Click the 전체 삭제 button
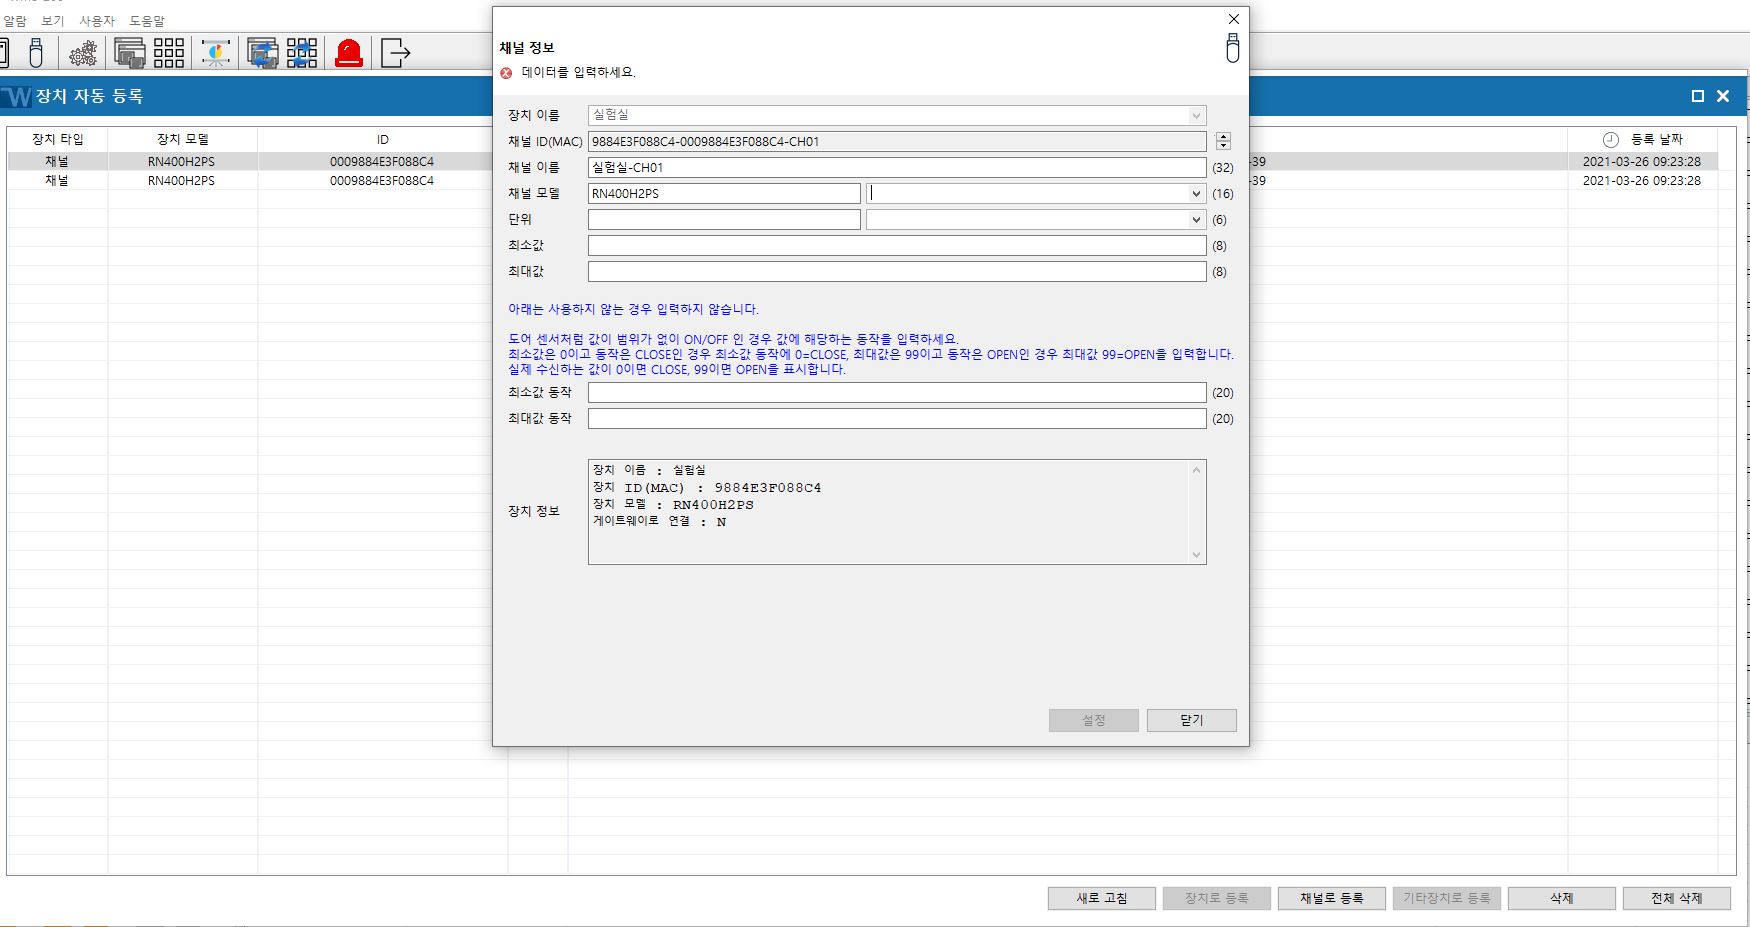 [1677, 898]
